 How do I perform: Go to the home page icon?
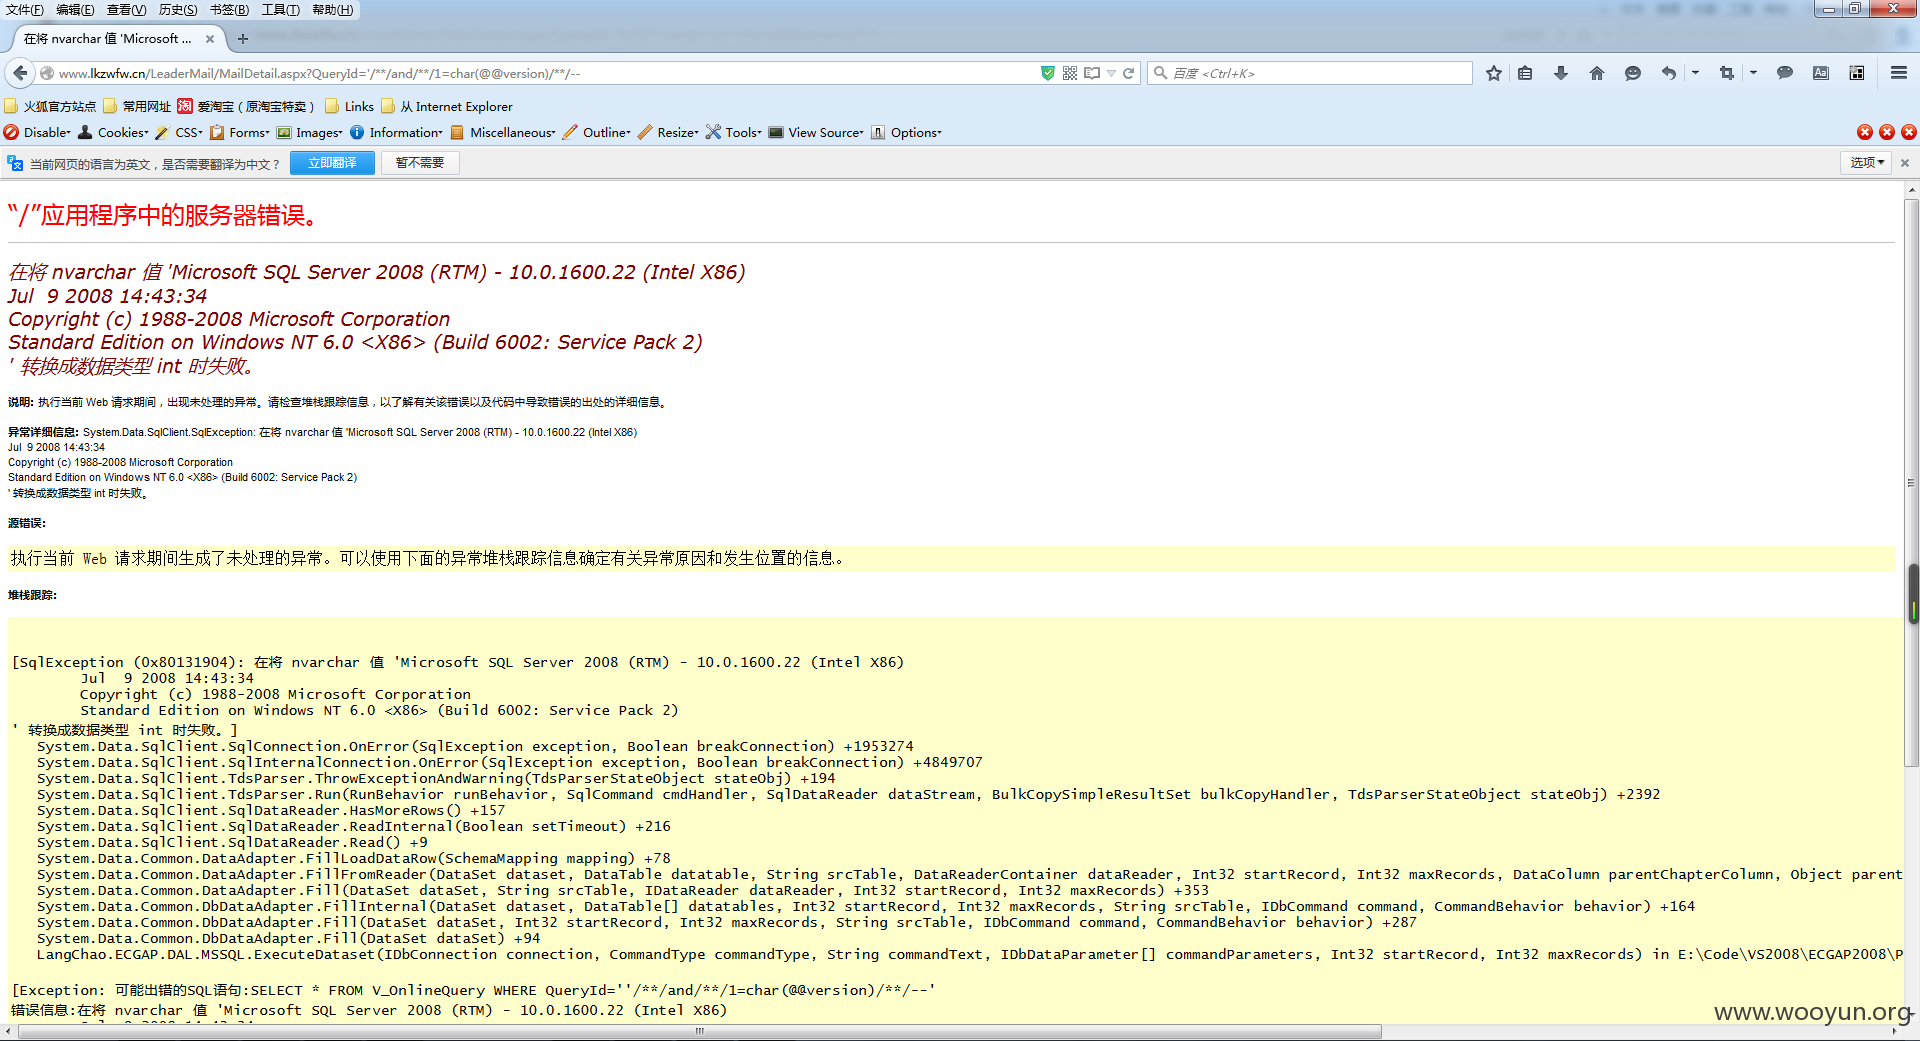pos(1597,73)
